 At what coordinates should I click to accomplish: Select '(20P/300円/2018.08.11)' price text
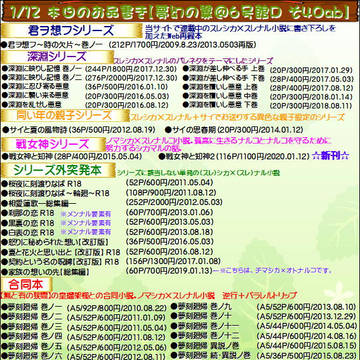(311, 106)
